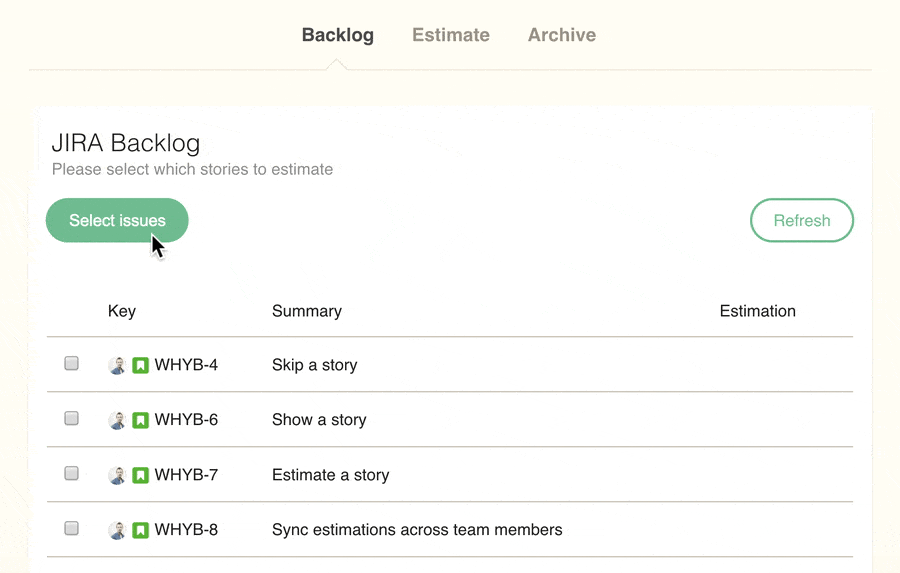Click the assignee avatar on WHYB-6 row
The image size is (900, 573).
(117, 420)
